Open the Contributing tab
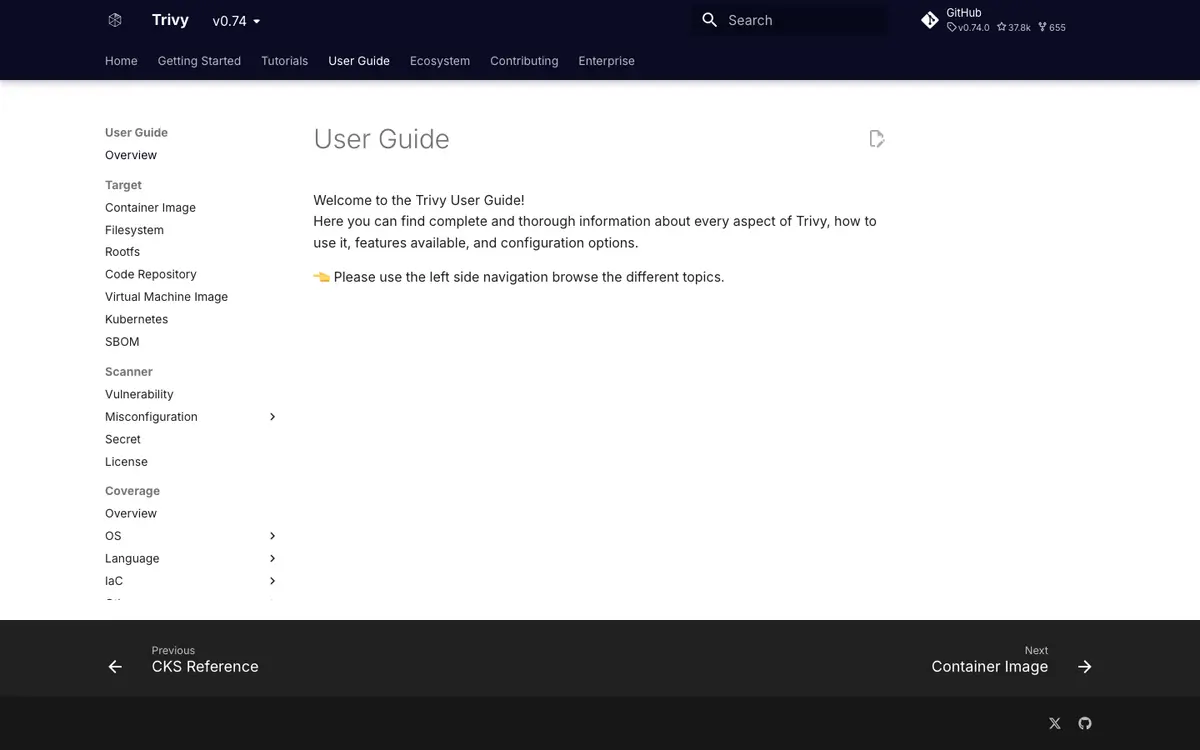This screenshot has width=1200, height=750. (524, 61)
